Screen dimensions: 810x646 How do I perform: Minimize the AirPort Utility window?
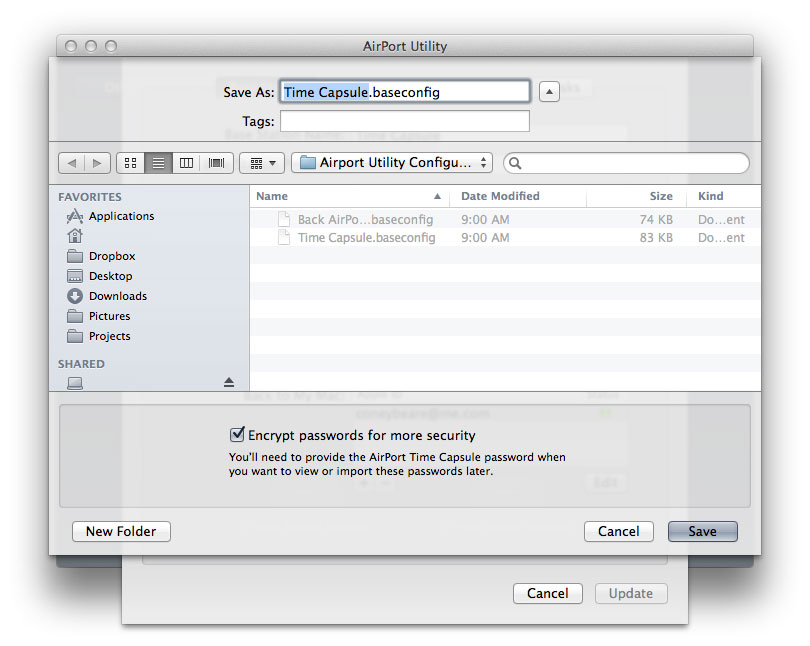91,46
